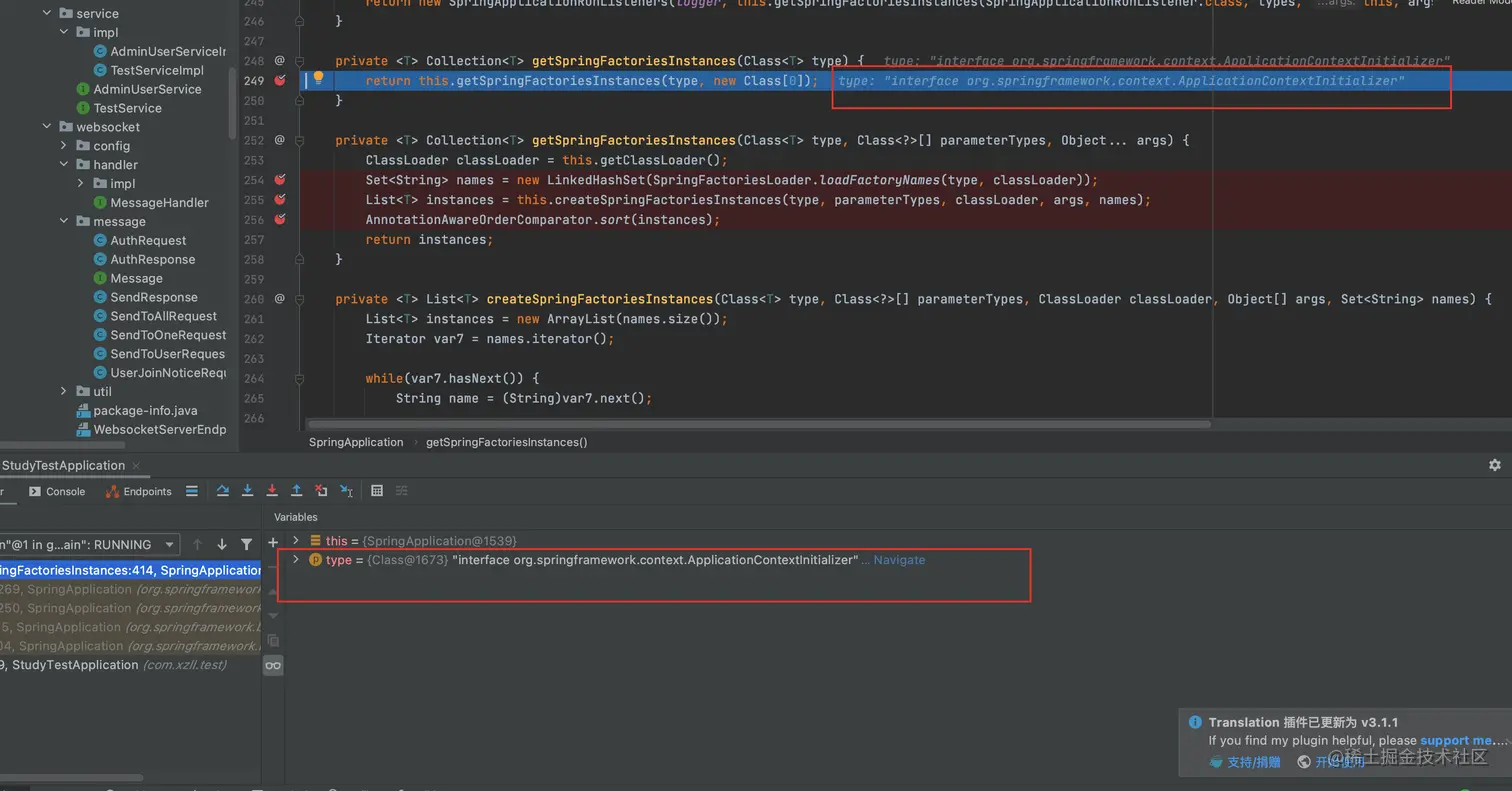The image size is (1512, 791).
Task: Click the @ gutter icon on line 248
Action: click(280, 61)
